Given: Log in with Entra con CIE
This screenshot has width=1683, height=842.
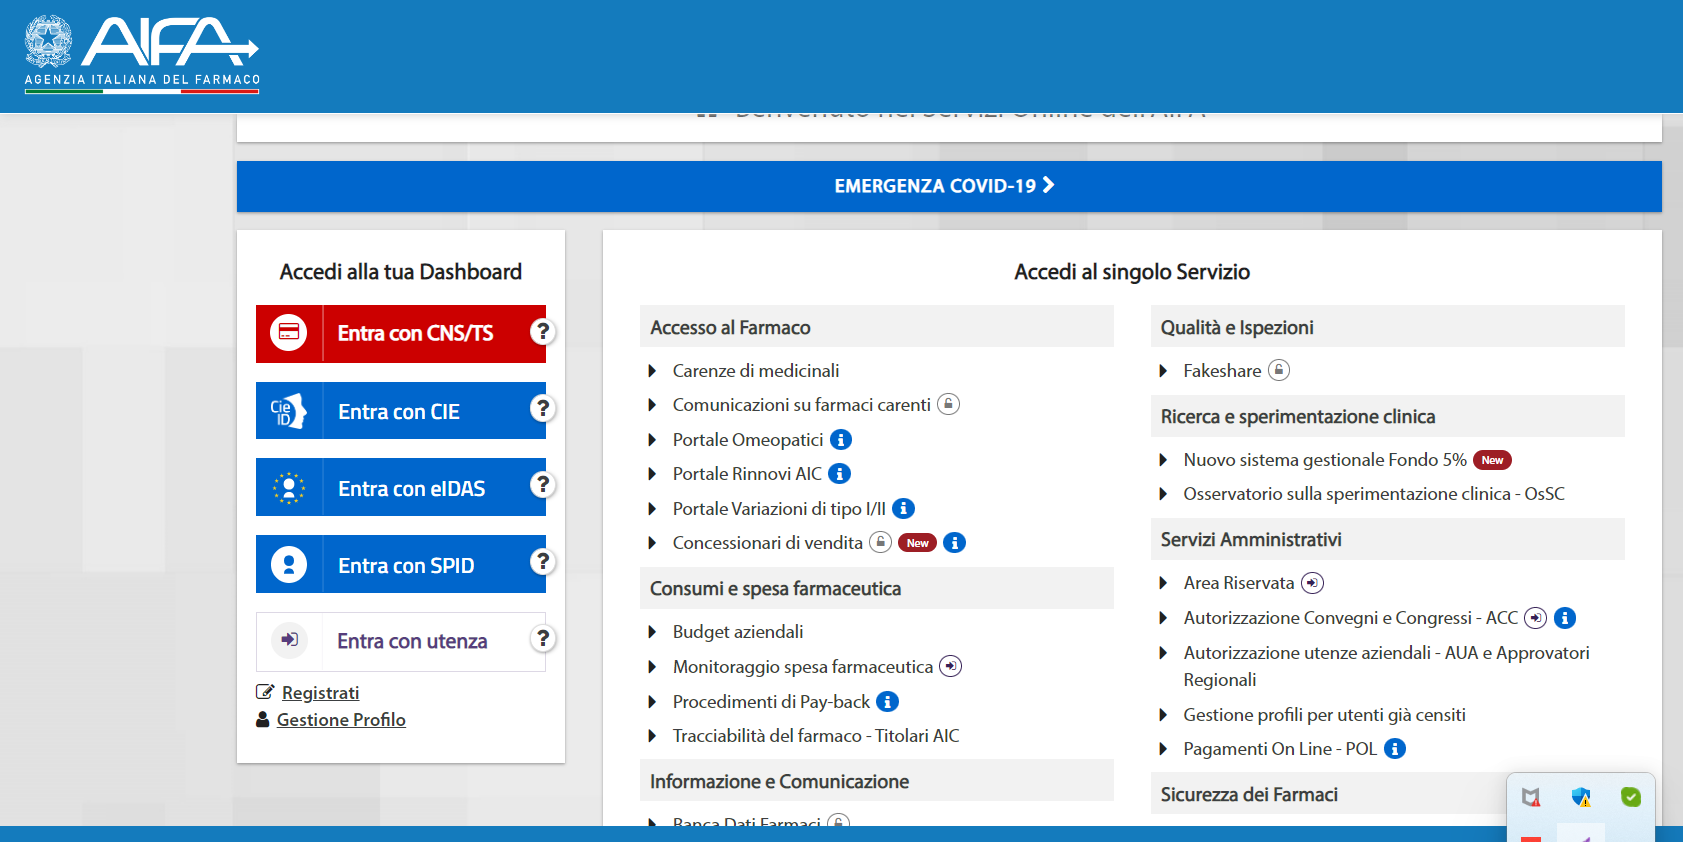Looking at the screenshot, I should tap(401, 411).
